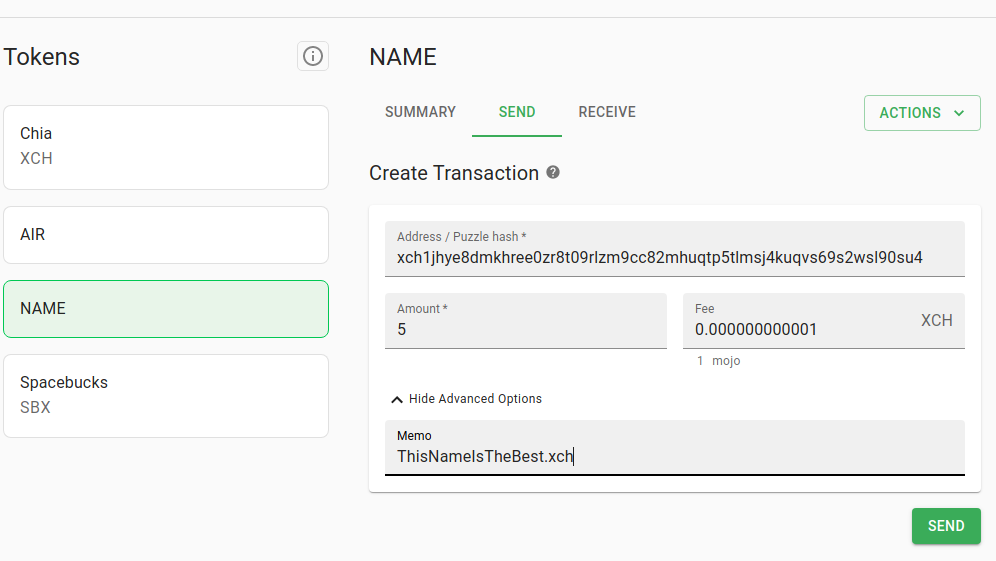Focus the Address / Puzzle hash field
Image resolution: width=996 pixels, height=561 pixels.
675,249
